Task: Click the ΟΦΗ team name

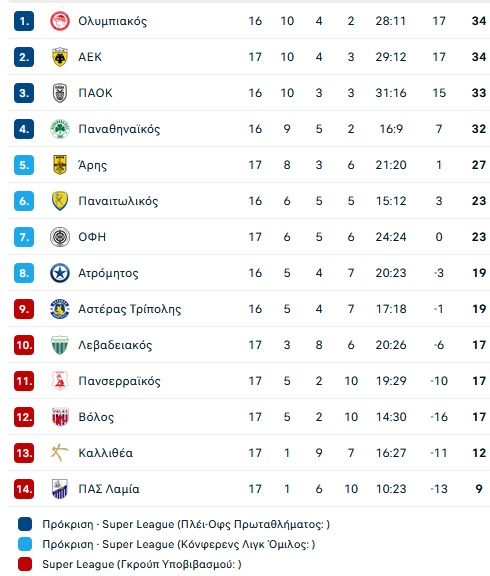Action: click(92, 237)
